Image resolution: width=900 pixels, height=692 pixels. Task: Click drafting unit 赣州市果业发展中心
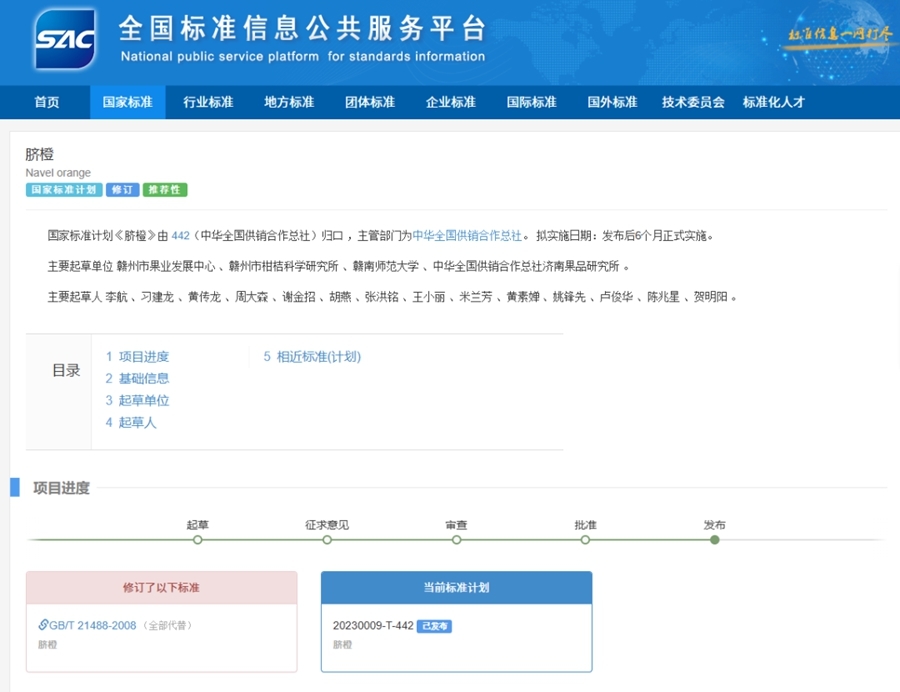166,266
